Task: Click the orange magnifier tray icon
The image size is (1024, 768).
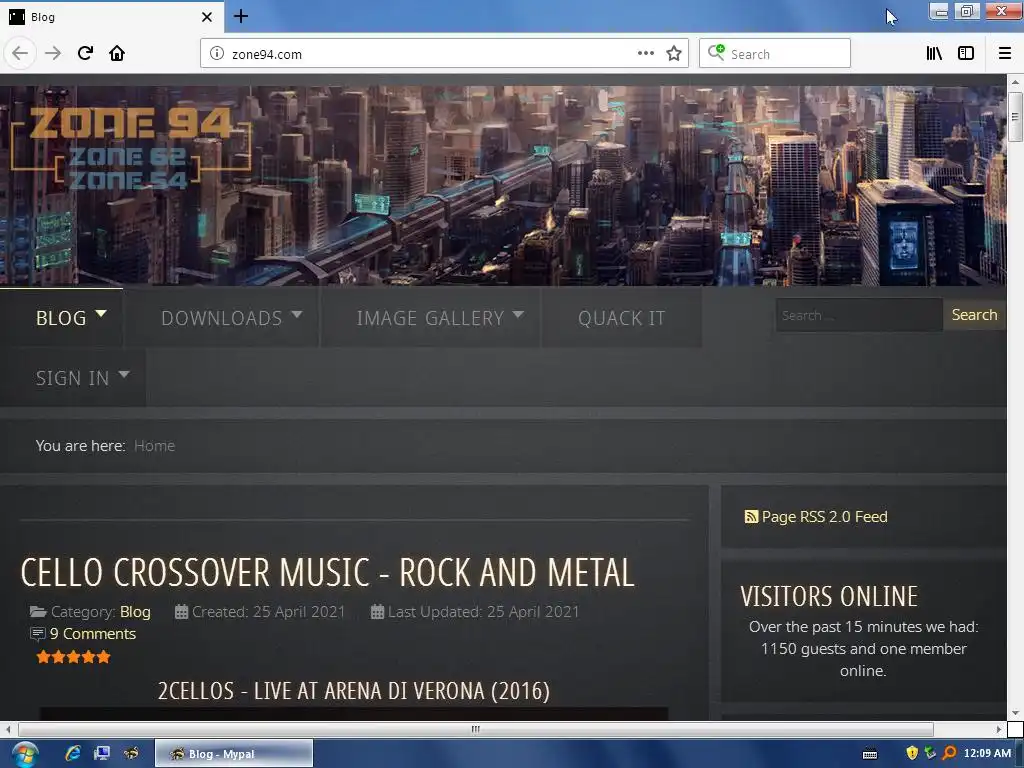Action: (x=950, y=753)
